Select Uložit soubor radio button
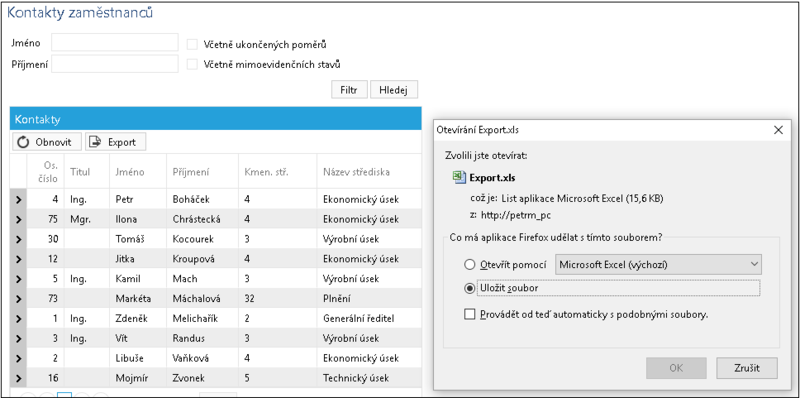The height and width of the screenshot is (398, 800). tap(469, 288)
